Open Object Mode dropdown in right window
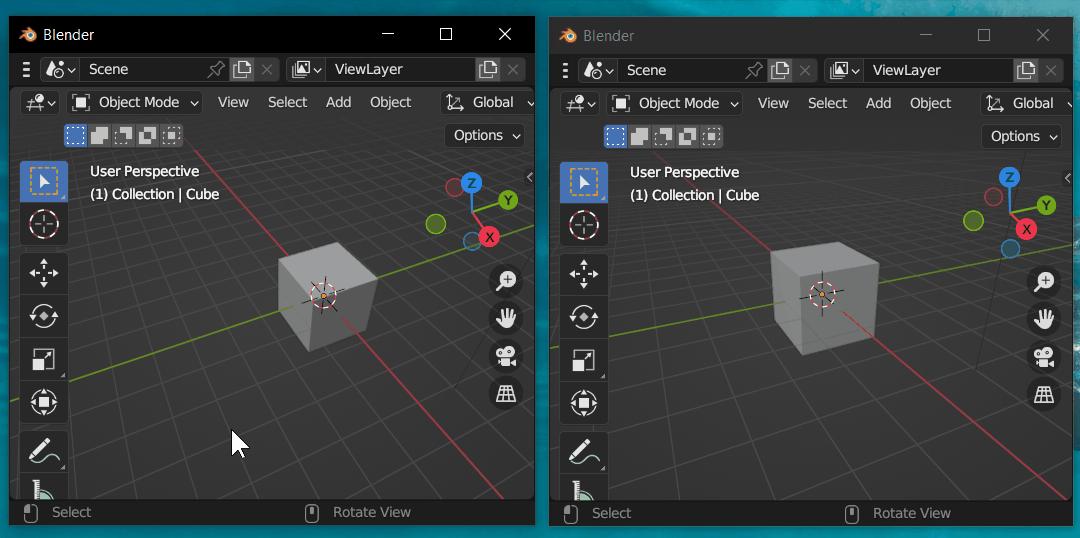This screenshot has height=538, width=1080. pos(674,103)
